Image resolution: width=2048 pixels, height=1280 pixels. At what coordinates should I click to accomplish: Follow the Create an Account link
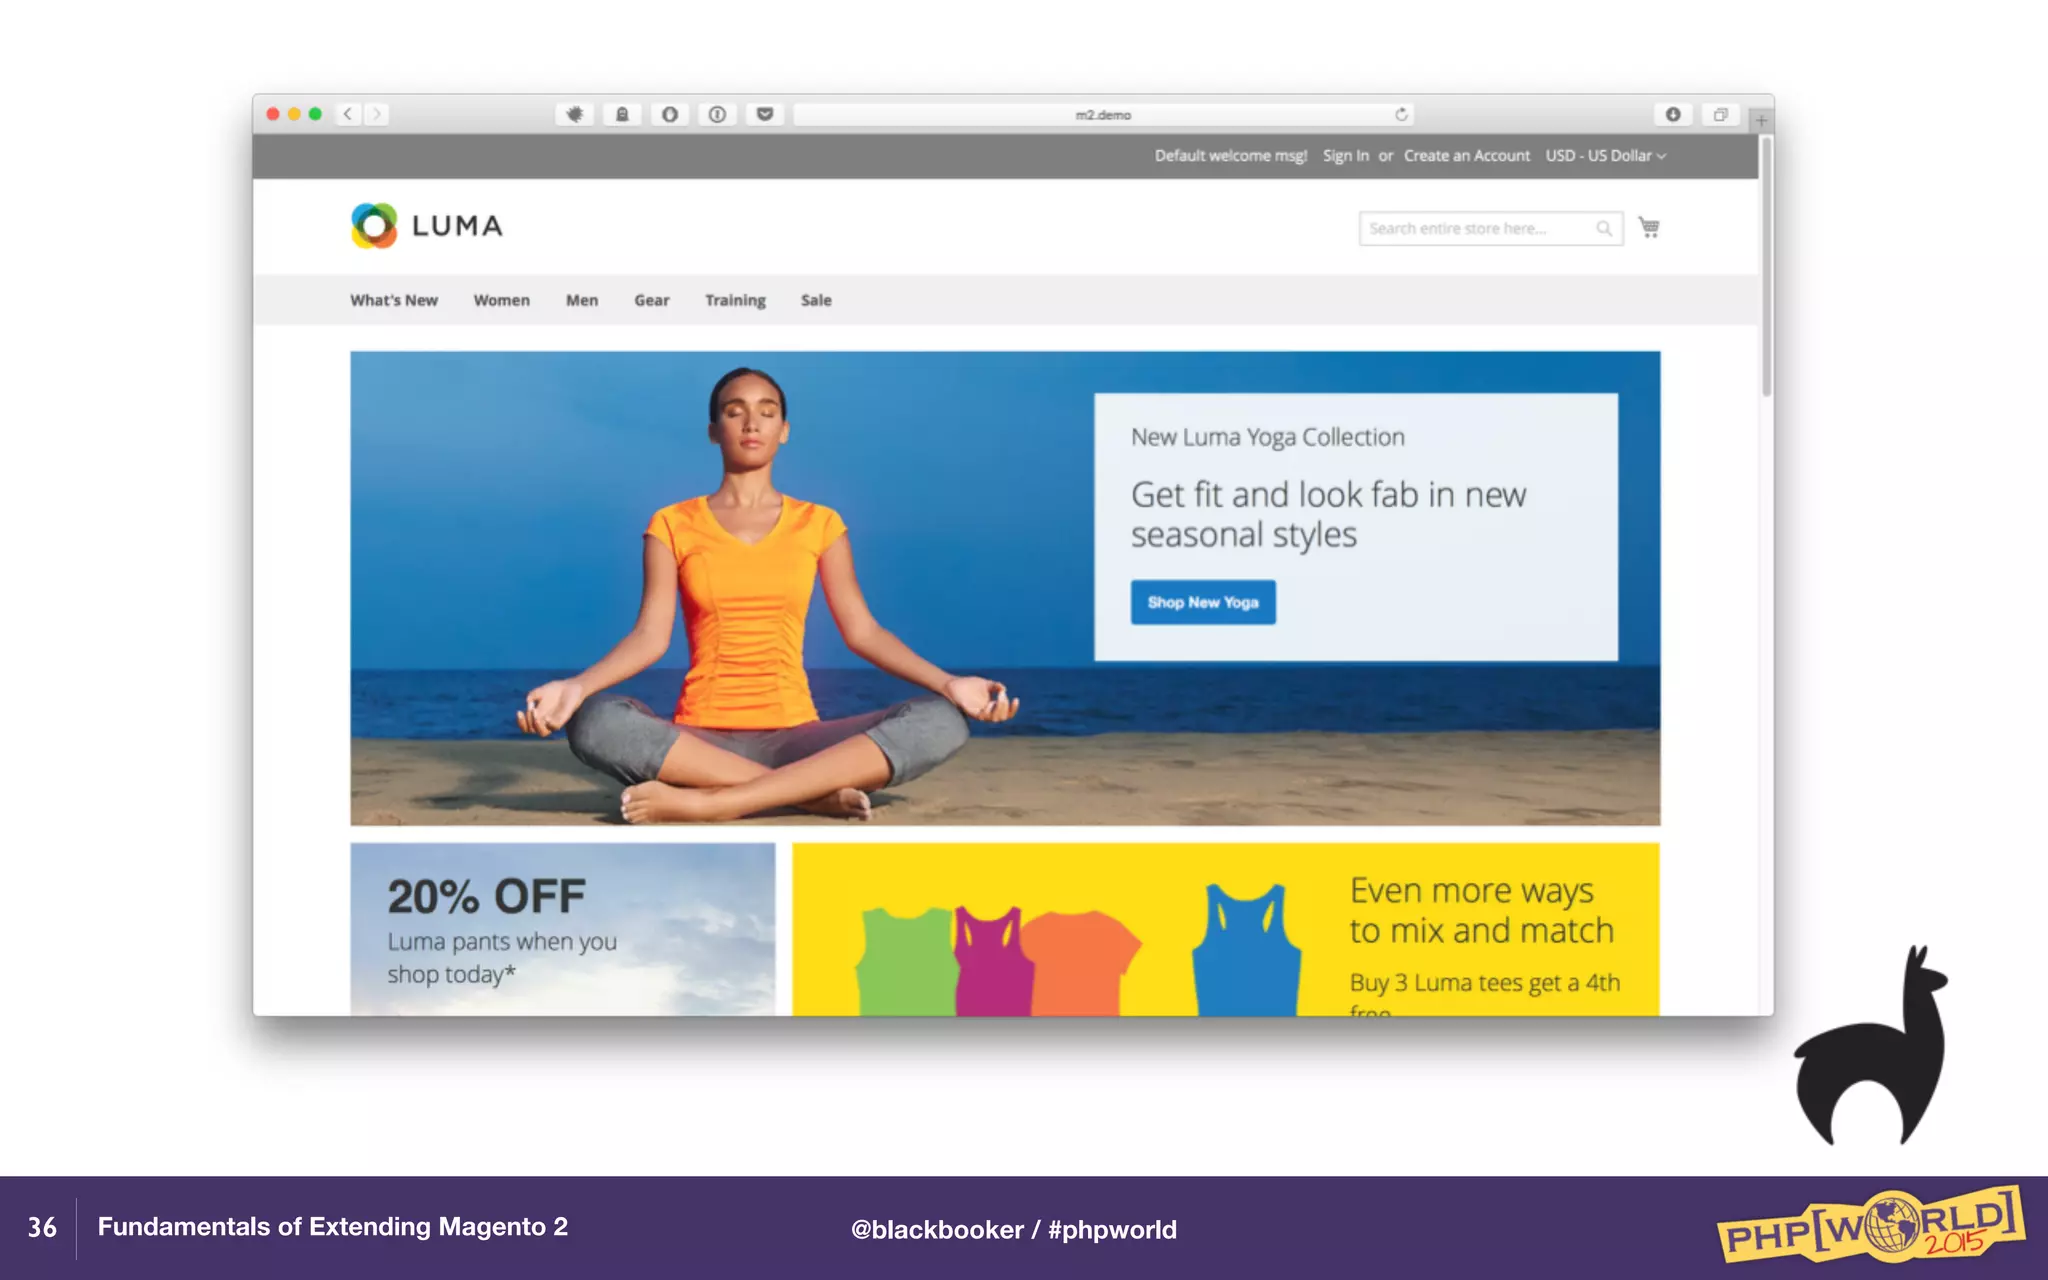[x=1466, y=156]
